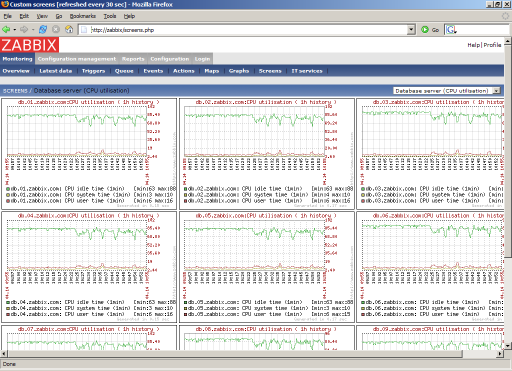
Task: Open the IT services link
Action: tap(307, 71)
